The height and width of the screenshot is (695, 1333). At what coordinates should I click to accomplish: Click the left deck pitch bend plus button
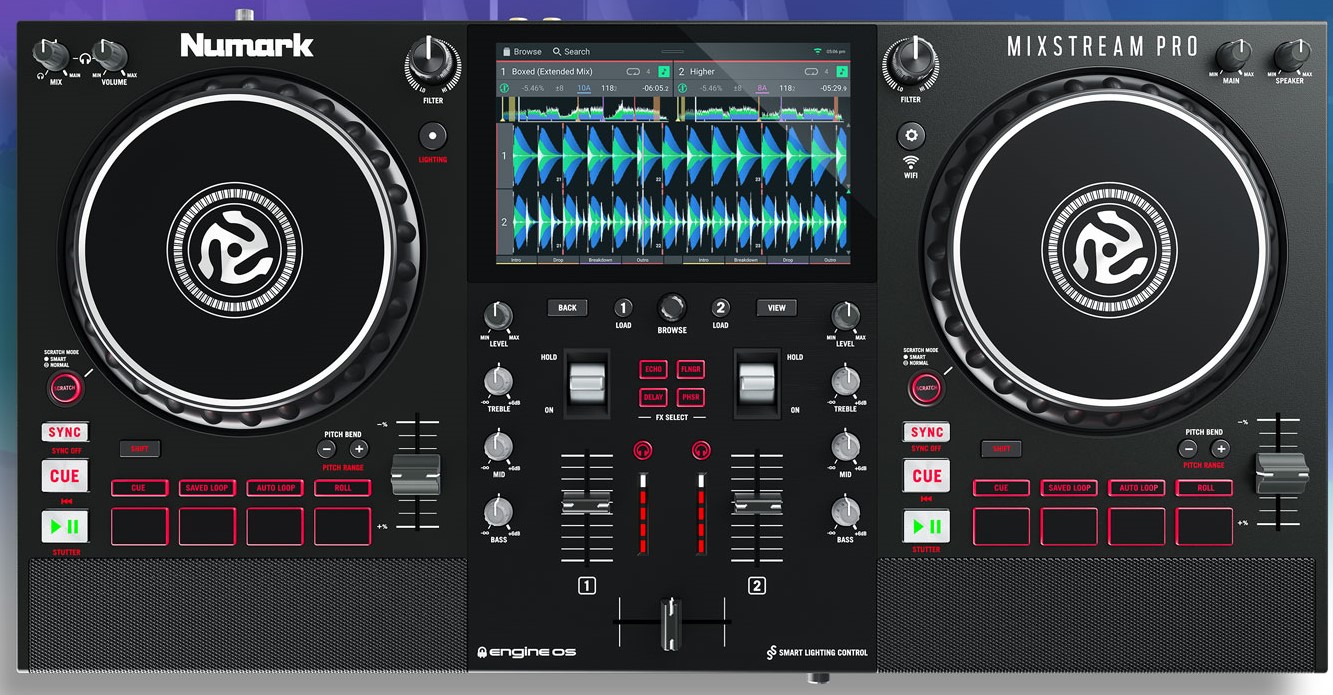click(359, 449)
